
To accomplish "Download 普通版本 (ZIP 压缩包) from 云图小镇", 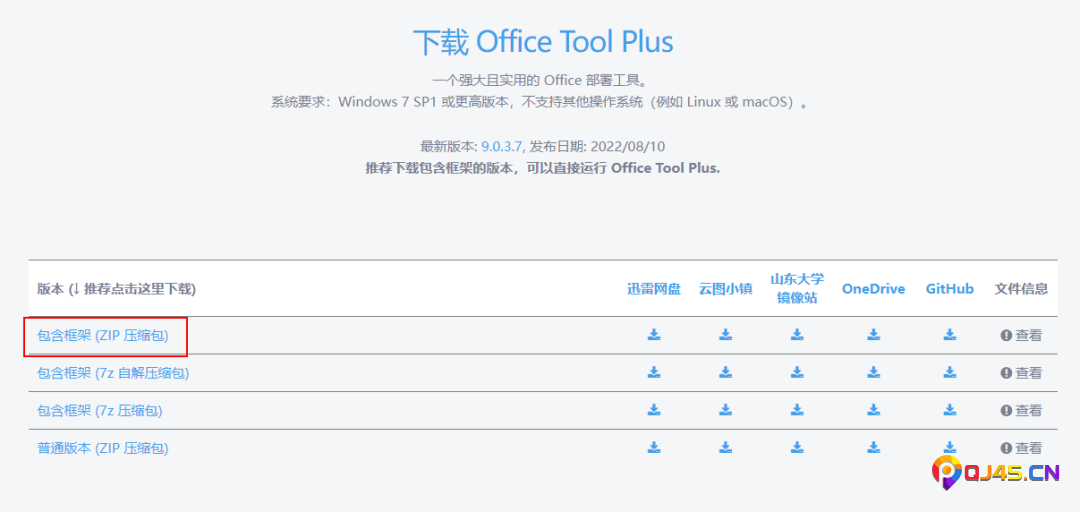I will (x=725, y=447).
